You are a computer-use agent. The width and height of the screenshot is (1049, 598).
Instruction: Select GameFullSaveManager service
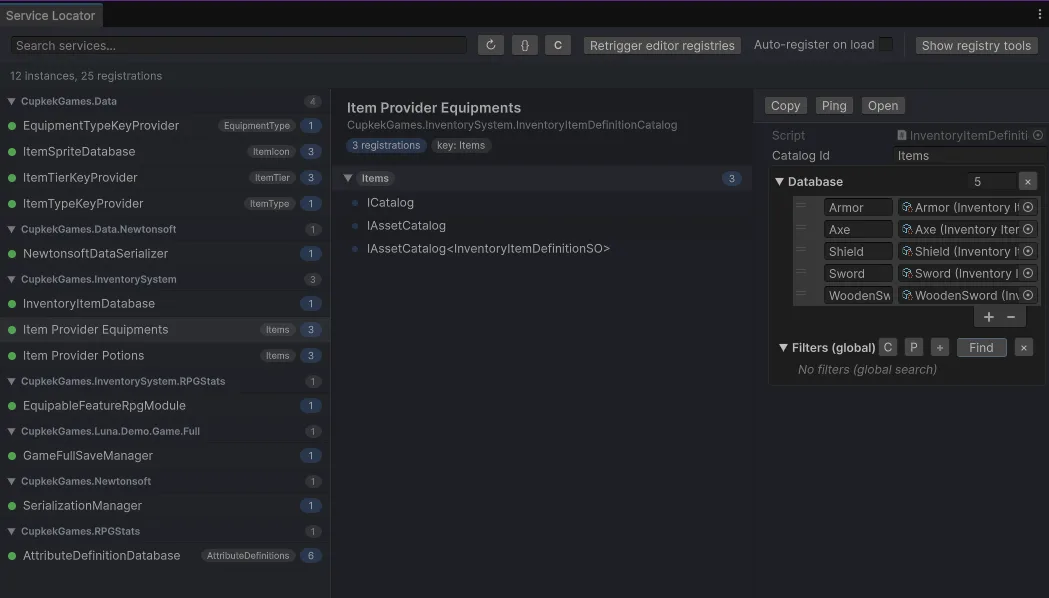coord(165,456)
